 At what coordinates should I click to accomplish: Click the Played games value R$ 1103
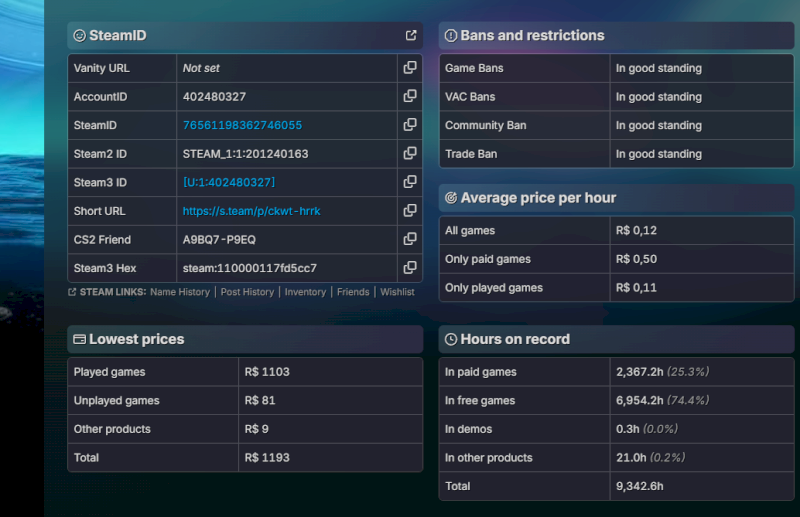[267, 372]
